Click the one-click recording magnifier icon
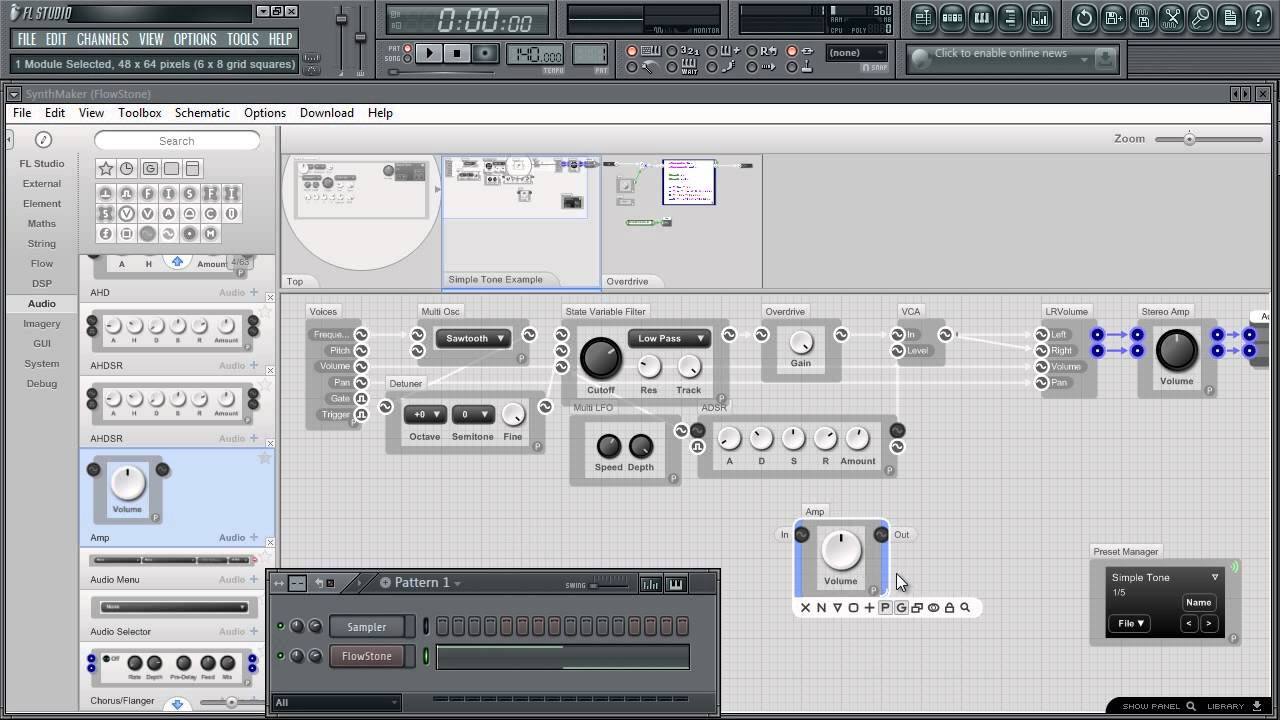 coord(1201,17)
